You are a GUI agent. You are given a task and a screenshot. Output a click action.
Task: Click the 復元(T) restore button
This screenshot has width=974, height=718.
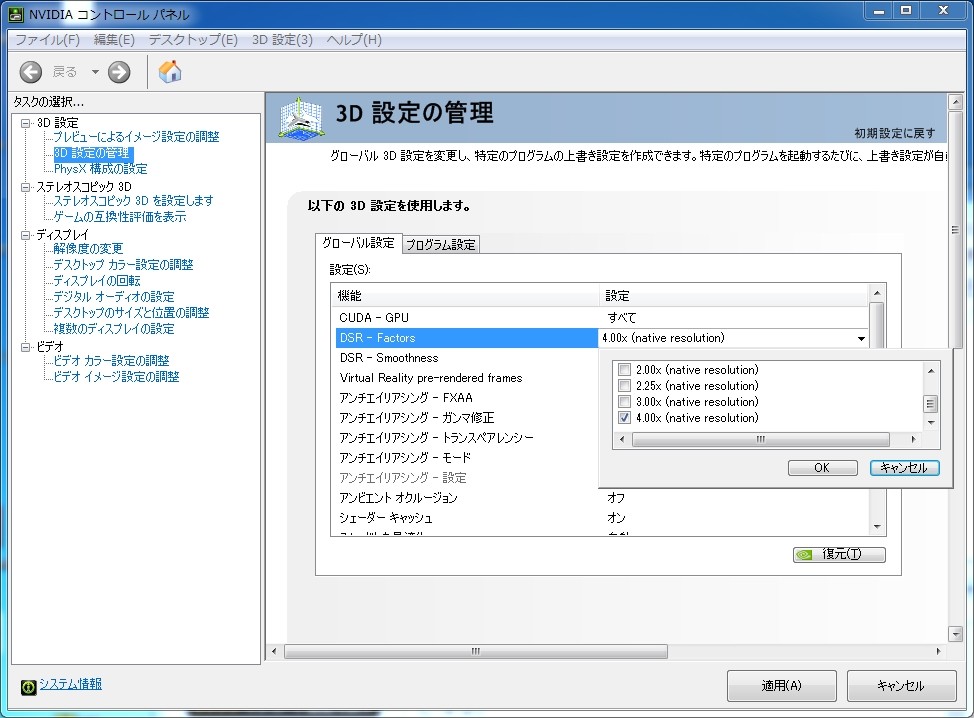point(839,554)
